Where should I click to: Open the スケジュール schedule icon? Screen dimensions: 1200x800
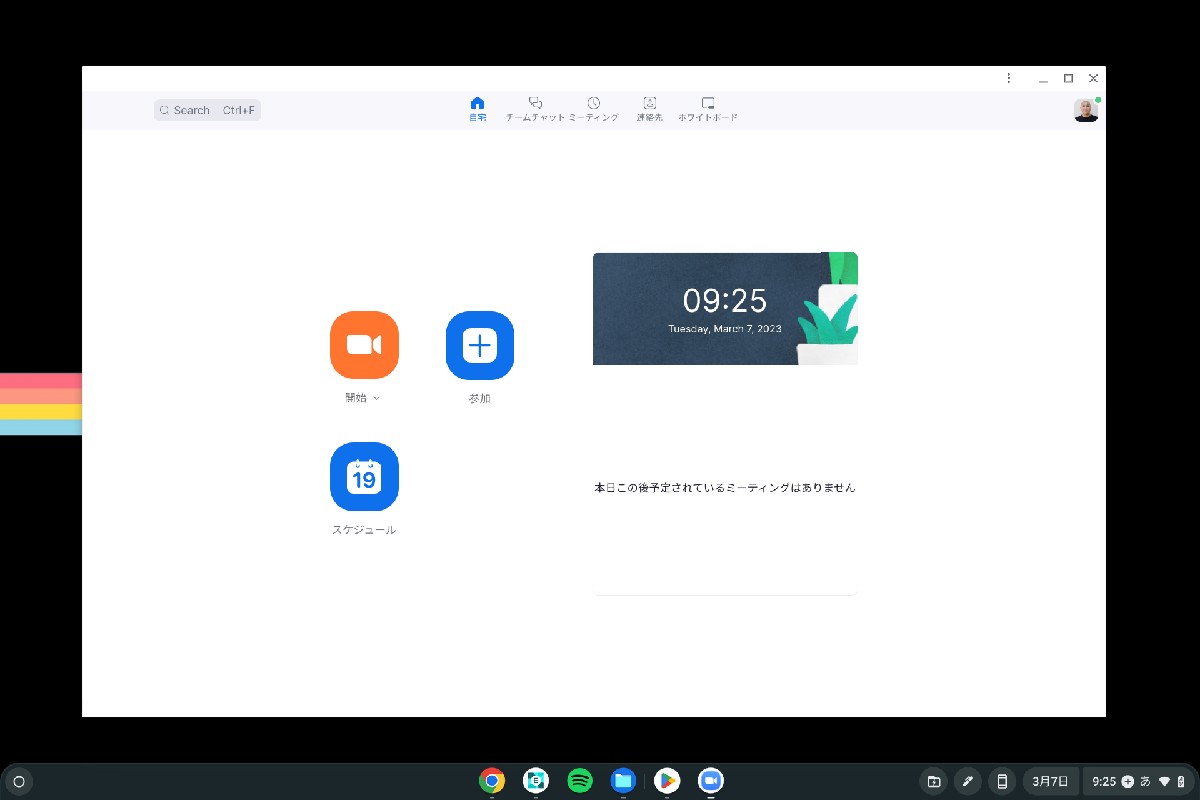(364, 477)
